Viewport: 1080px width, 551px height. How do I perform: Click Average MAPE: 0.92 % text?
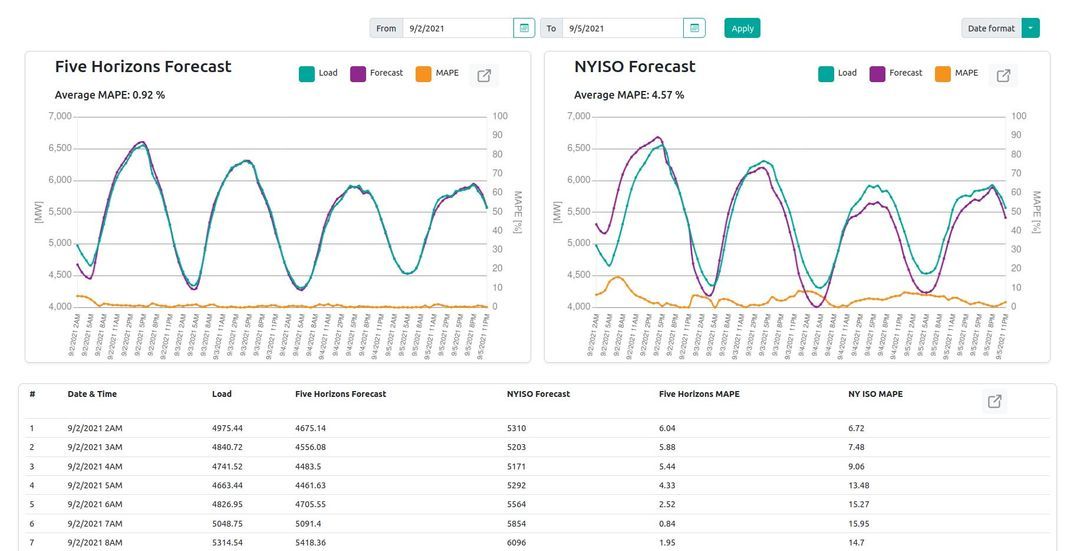110,95
